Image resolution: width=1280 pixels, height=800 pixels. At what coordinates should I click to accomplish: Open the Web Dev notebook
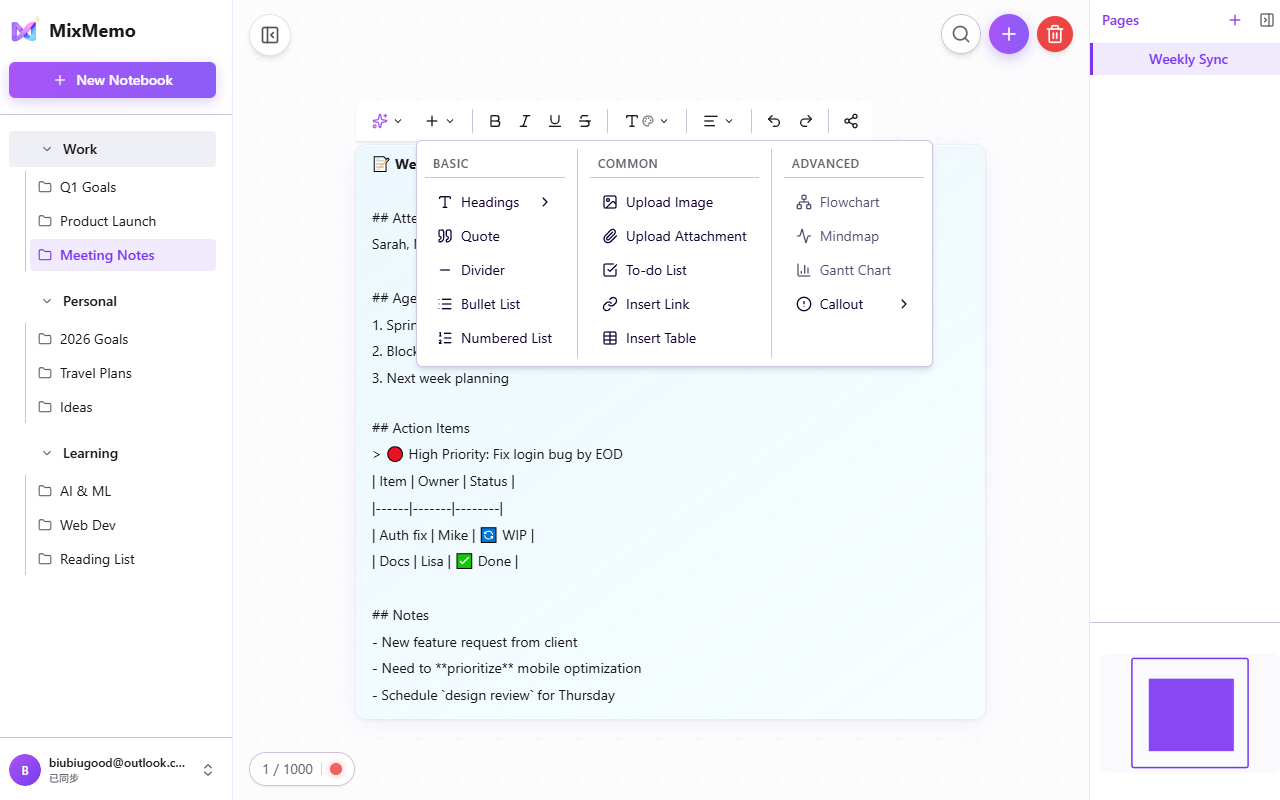pyautogui.click(x=123, y=525)
